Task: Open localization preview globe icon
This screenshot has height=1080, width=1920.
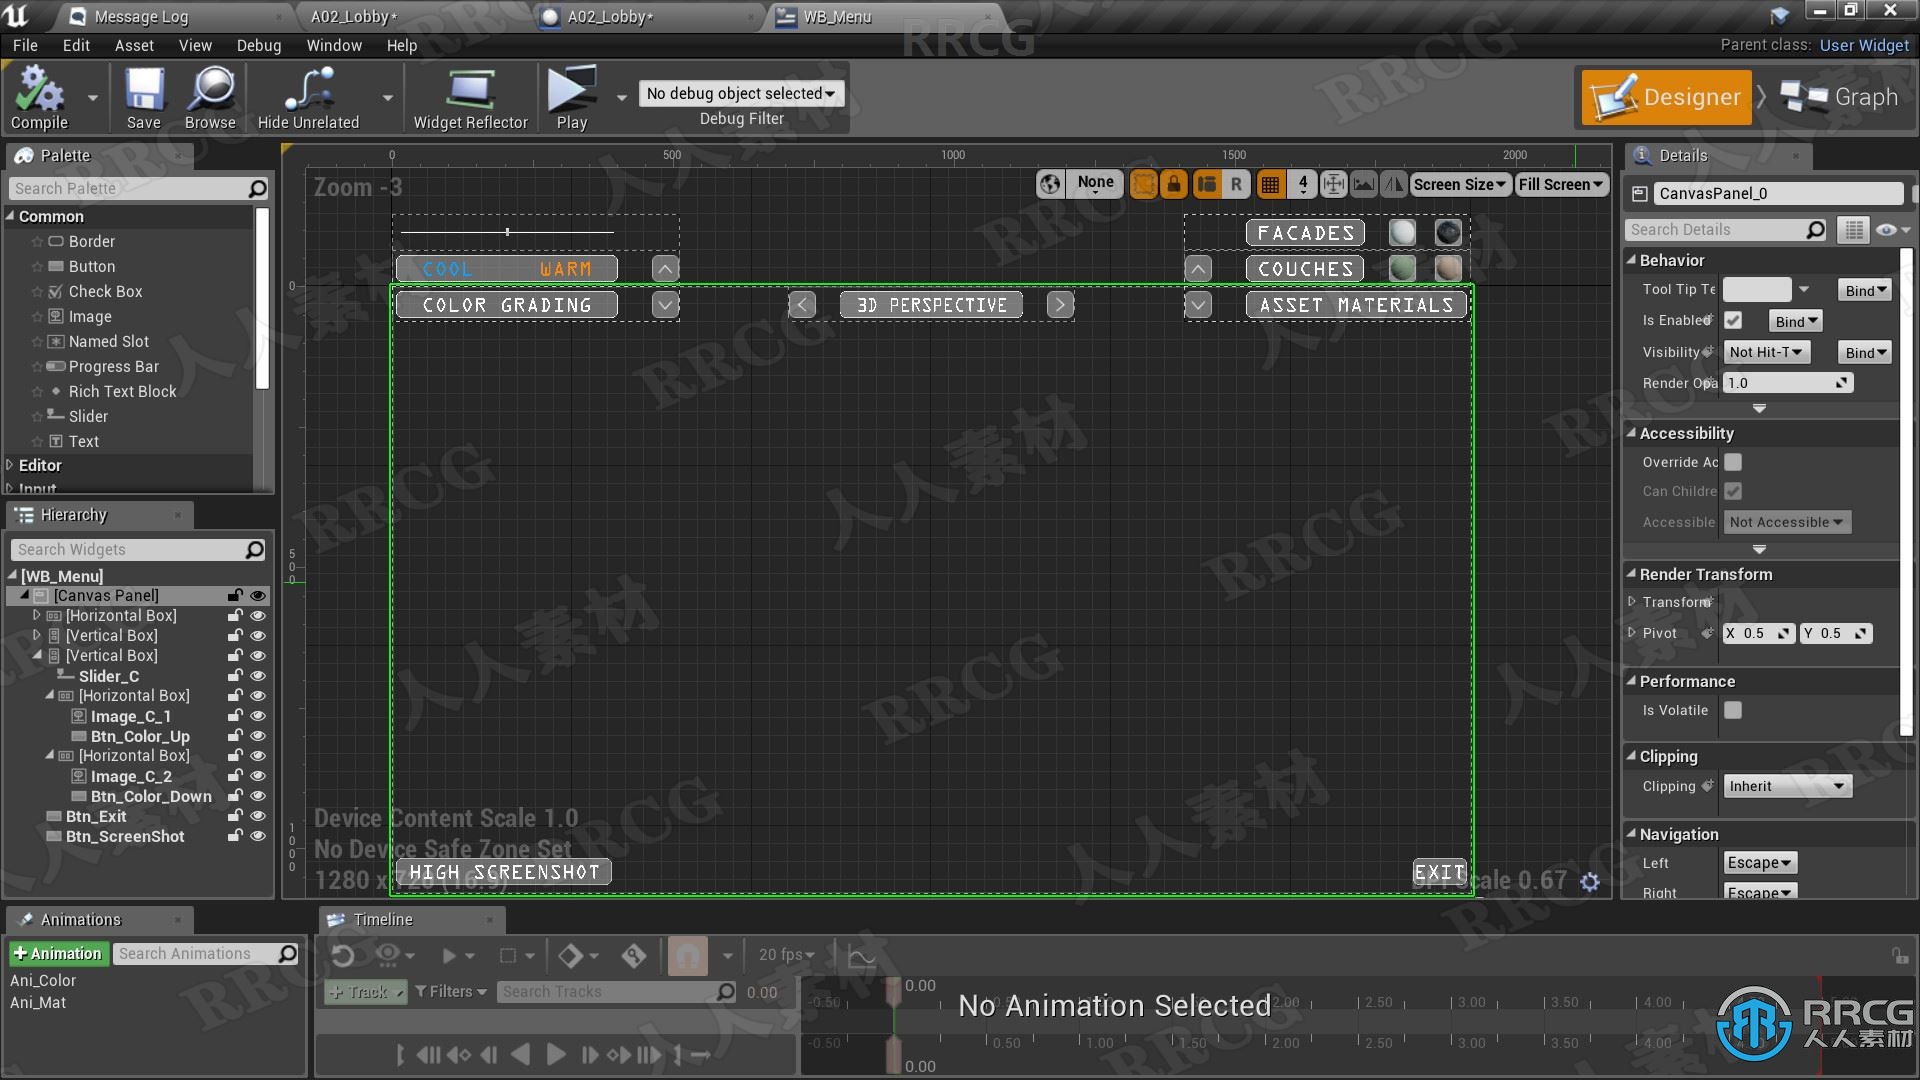Action: [x=1049, y=184]
